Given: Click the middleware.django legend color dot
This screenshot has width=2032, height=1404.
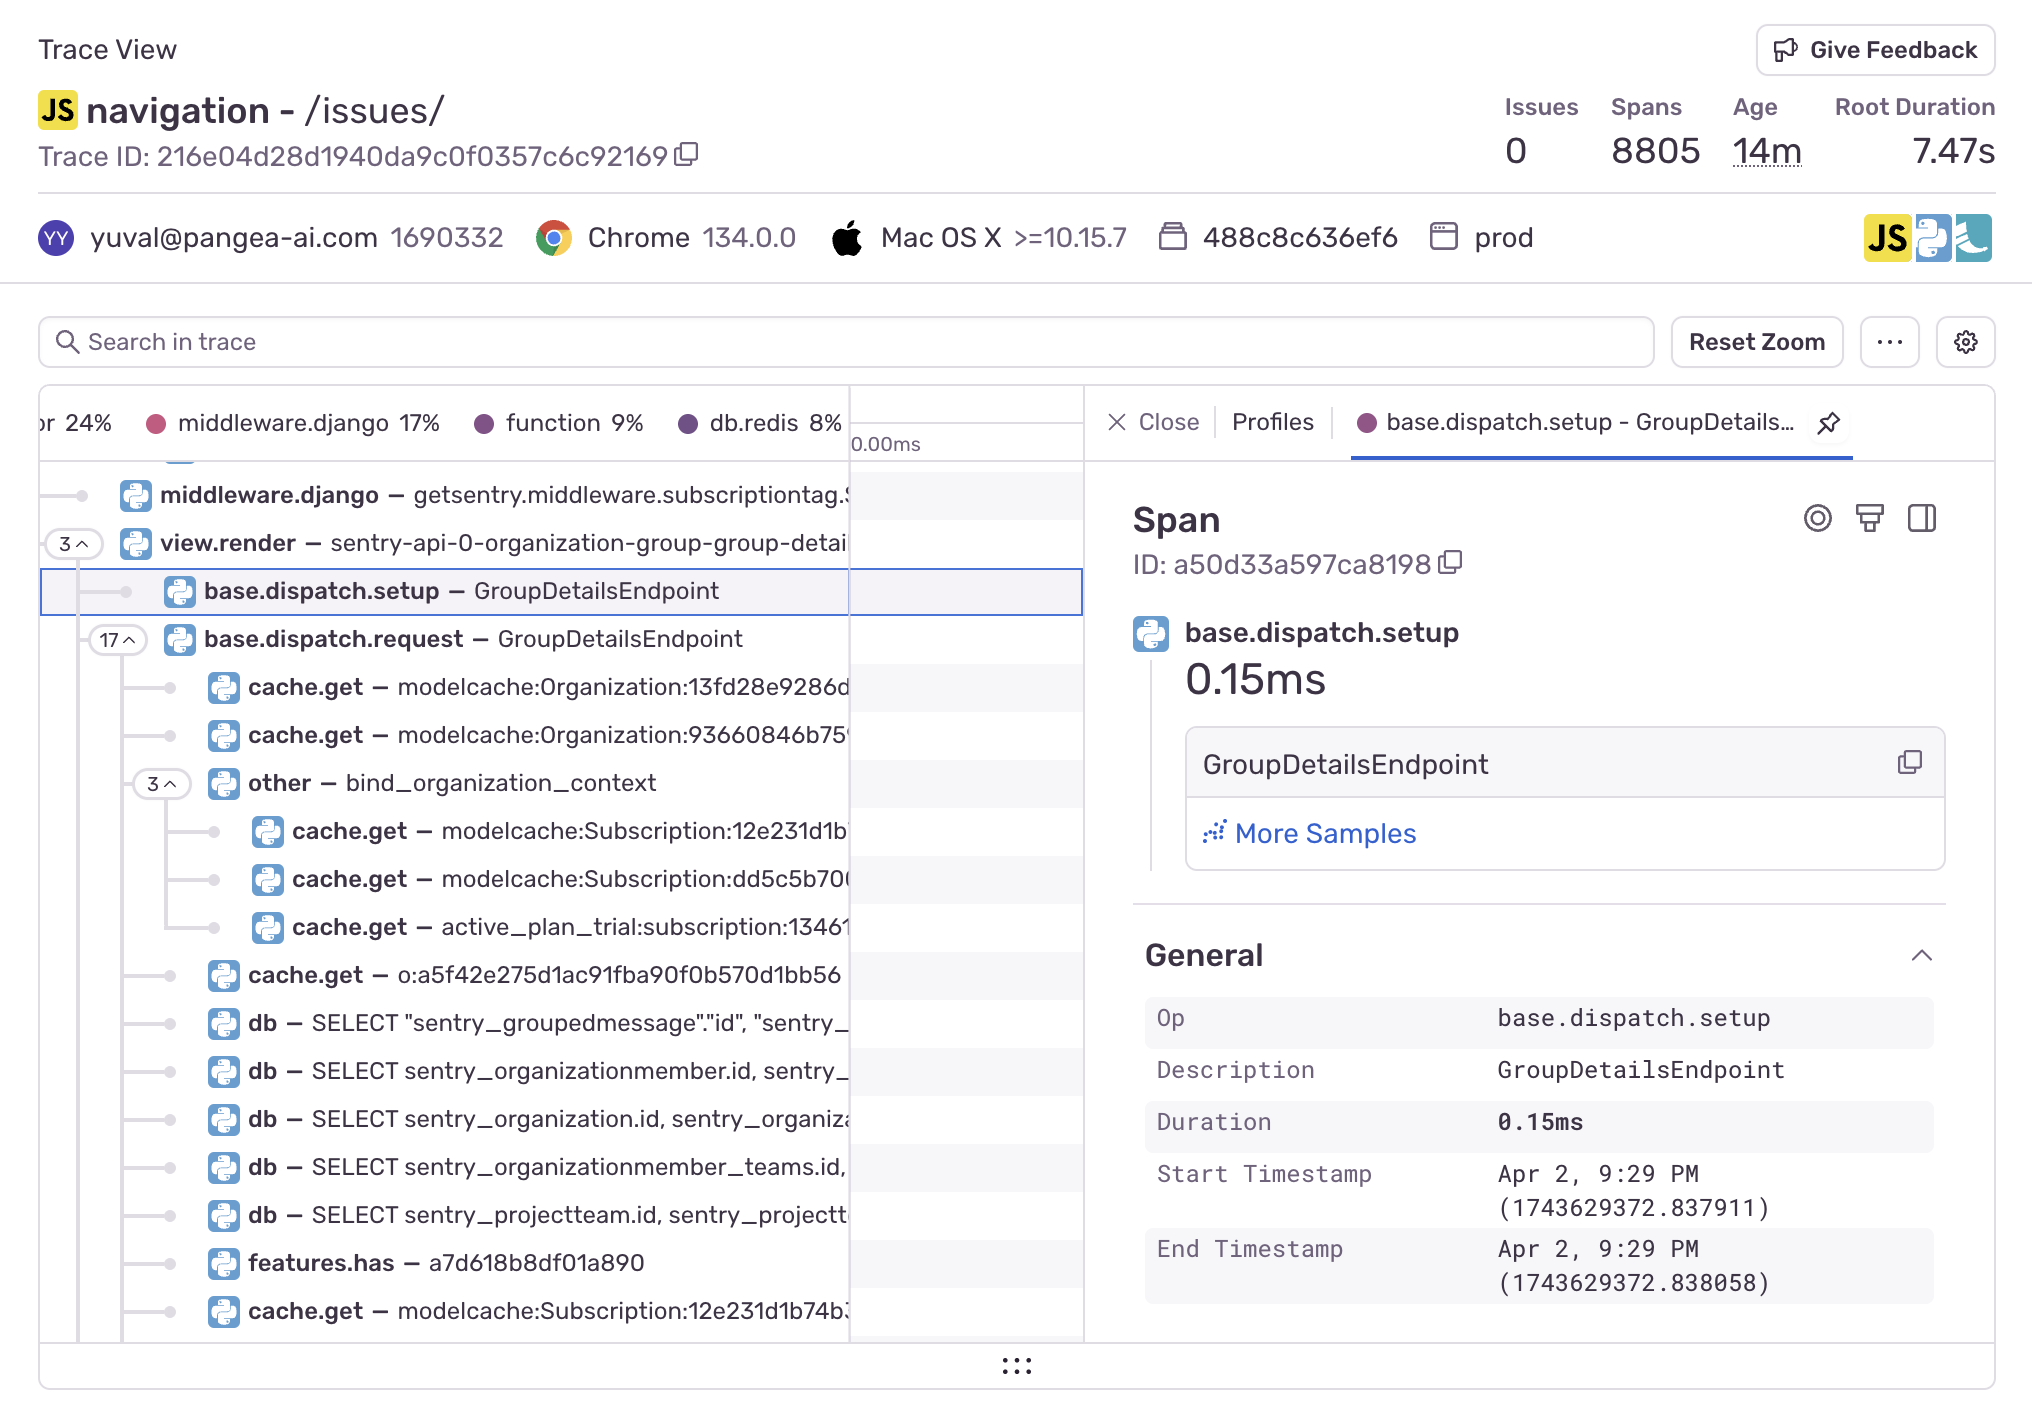Looking at the screenshot, I should click(x=156, y=424).
